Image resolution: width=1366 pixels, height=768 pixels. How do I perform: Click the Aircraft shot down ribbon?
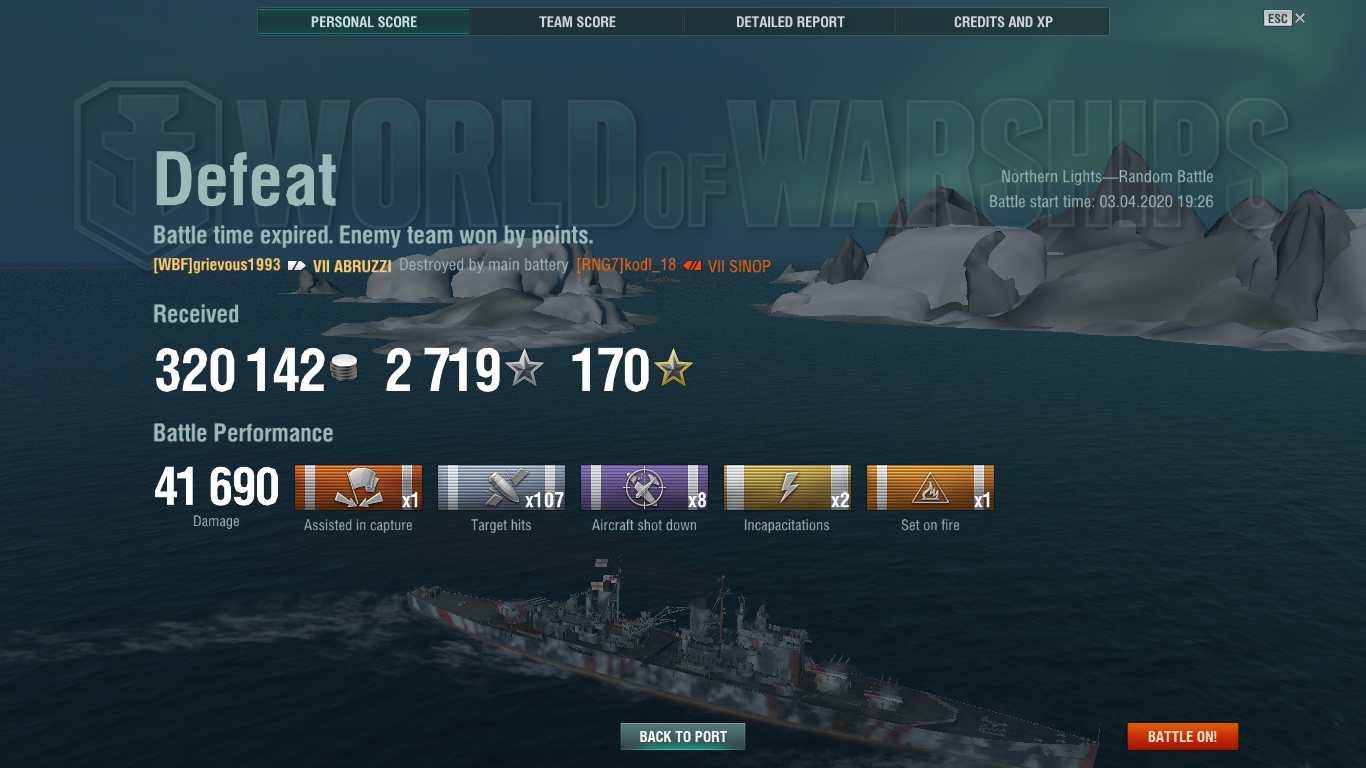pos(644,488)
